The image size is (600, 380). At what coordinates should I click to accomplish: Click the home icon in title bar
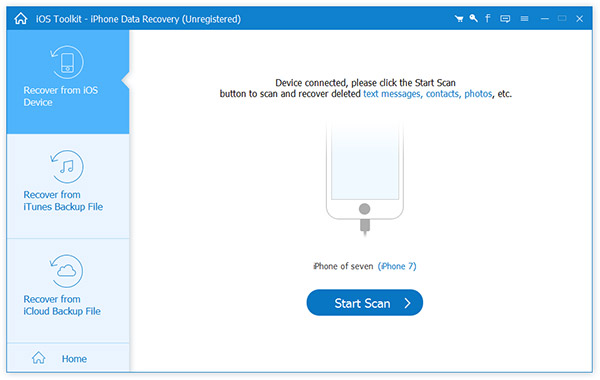pyautogui.click(x=21, y=18)
